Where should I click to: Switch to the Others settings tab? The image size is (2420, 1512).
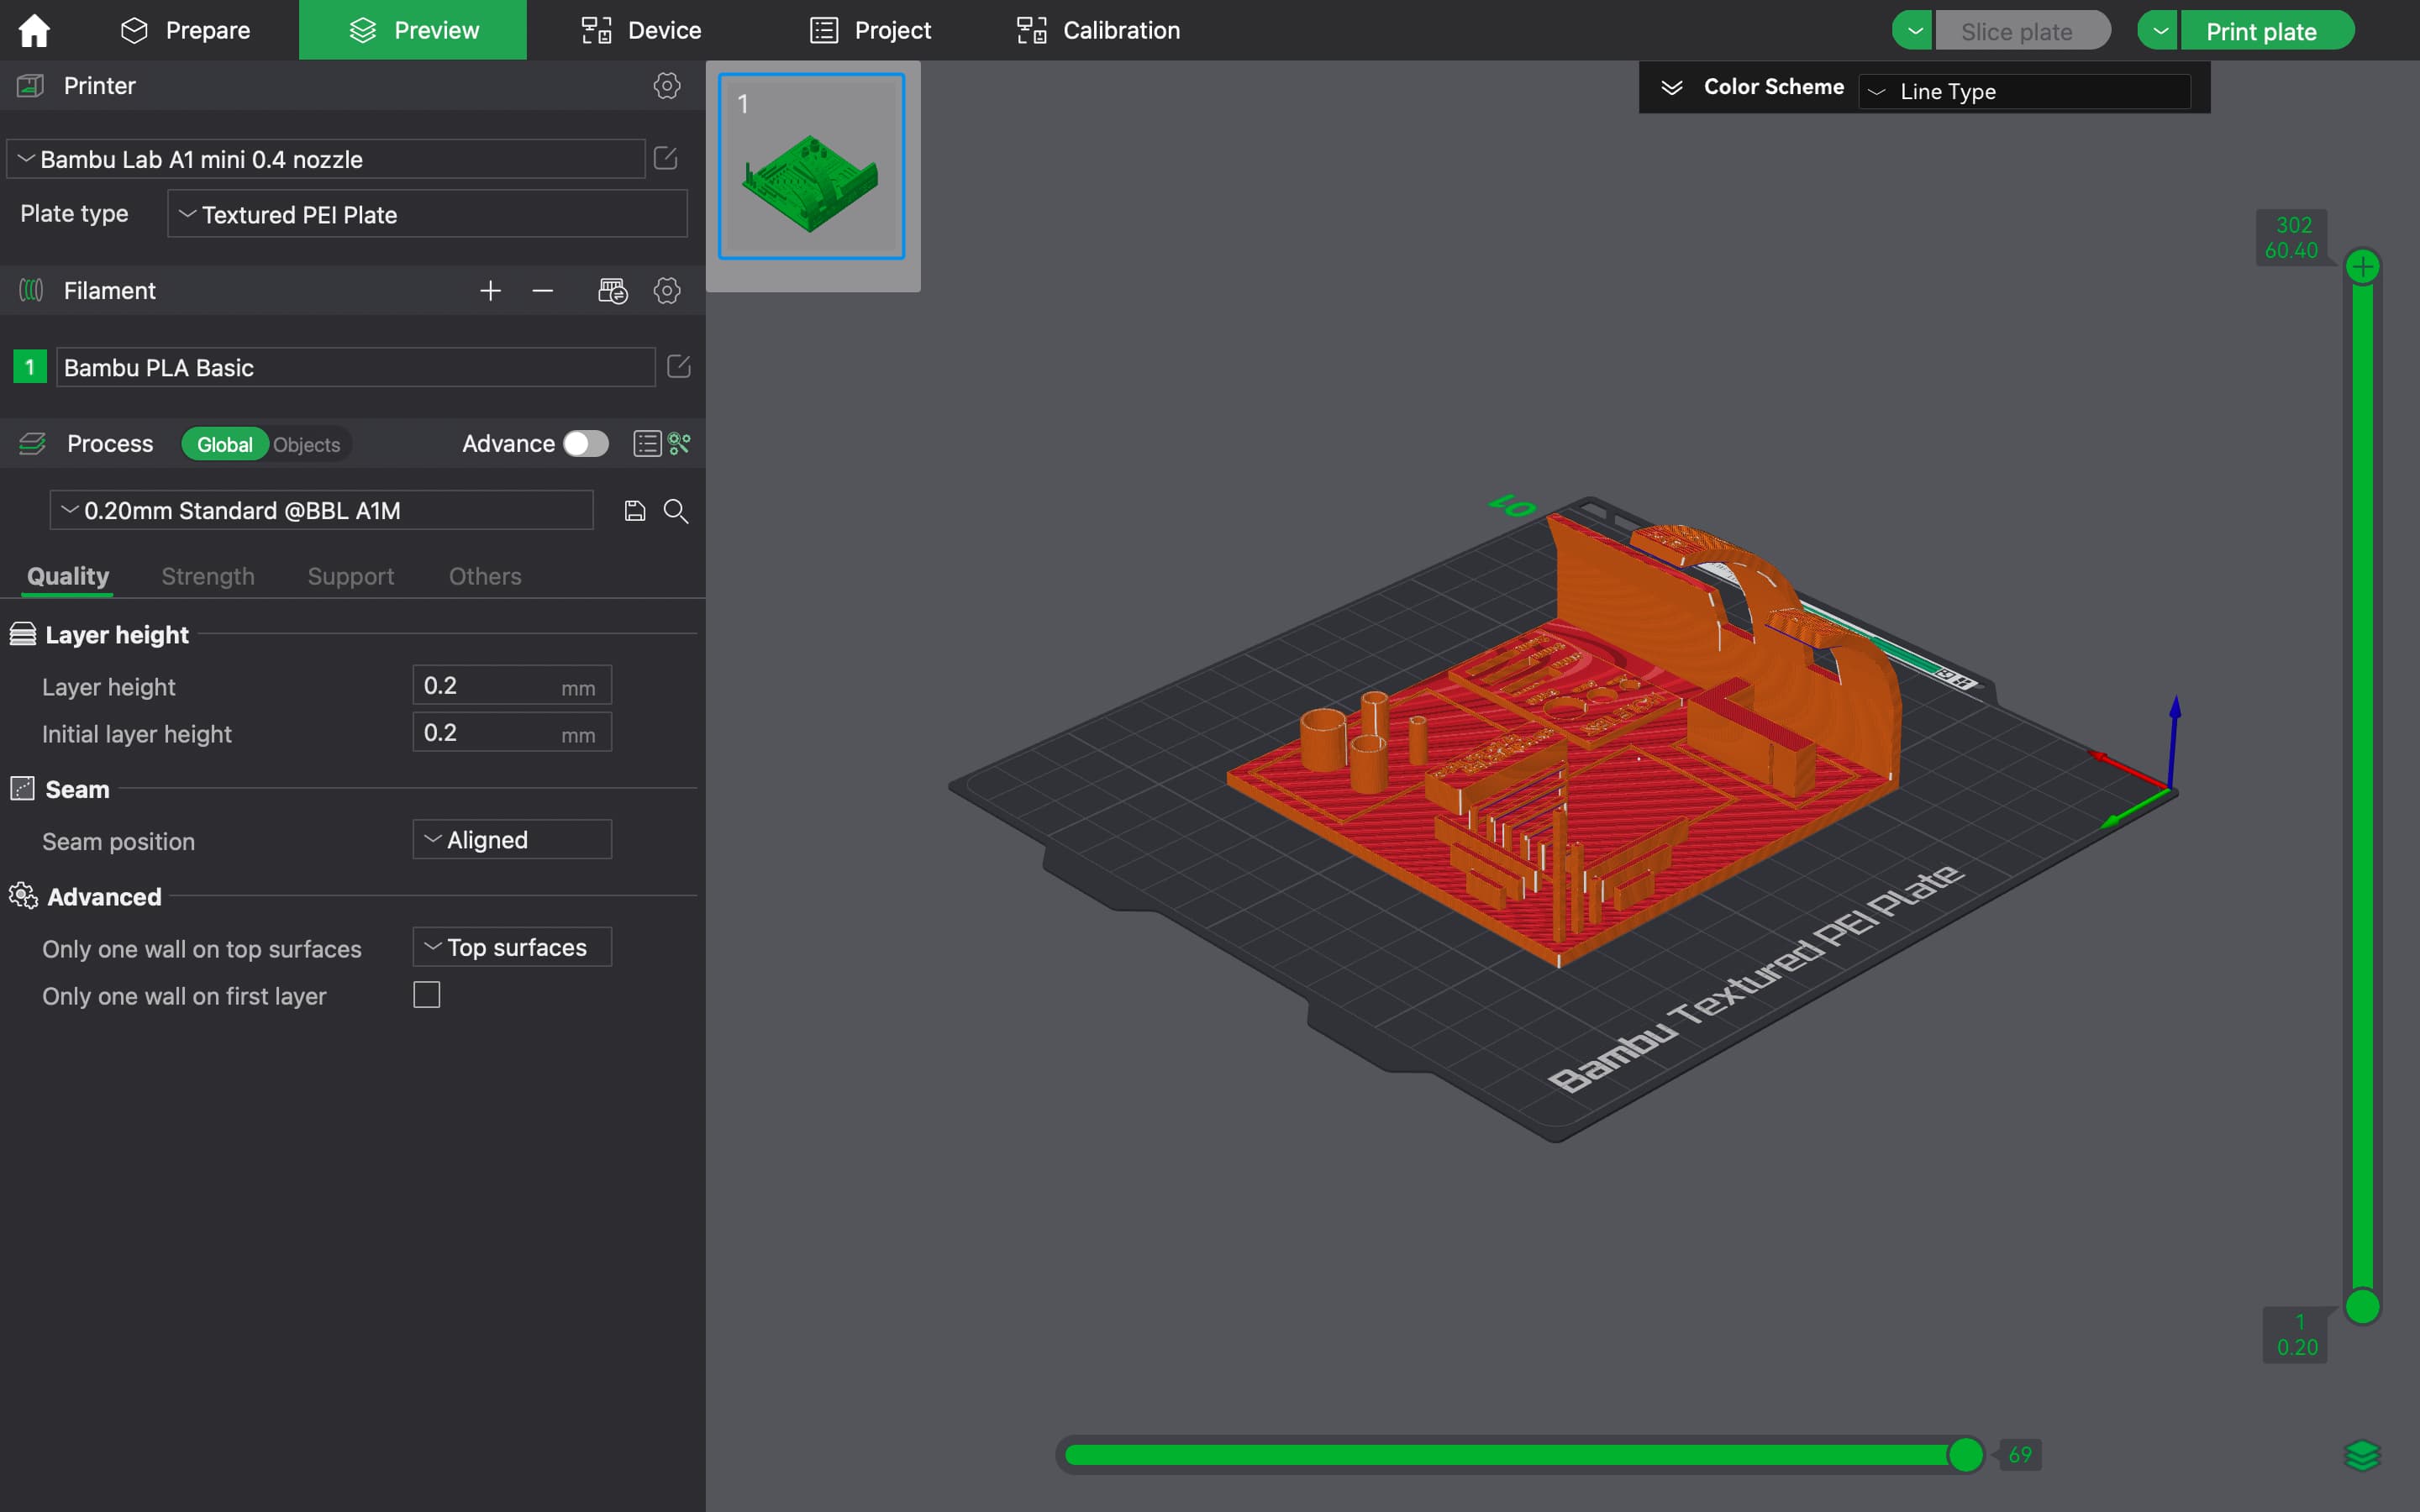coord(485,576)
